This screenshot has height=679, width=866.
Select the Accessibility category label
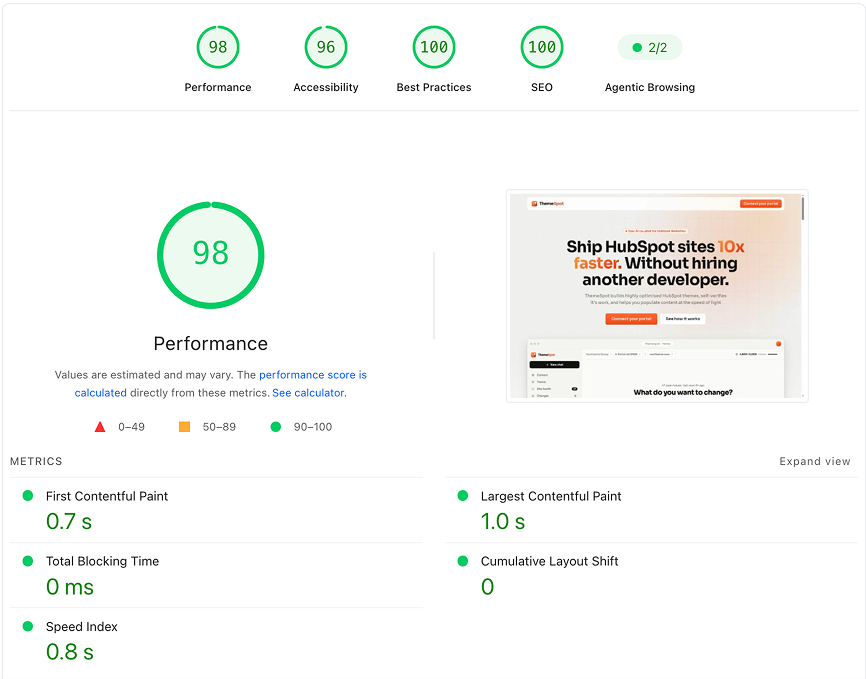point(326,87)
